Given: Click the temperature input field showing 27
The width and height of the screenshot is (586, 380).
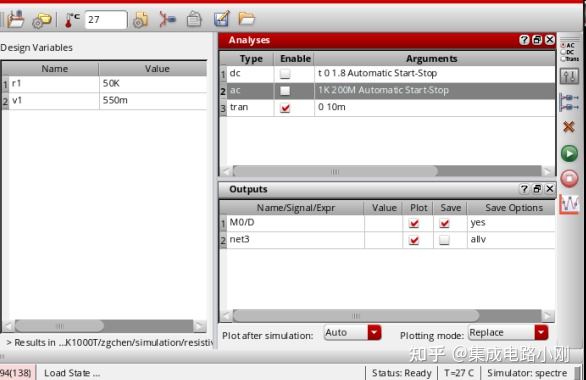Looking at the screenshot, I should coord(106,19).
